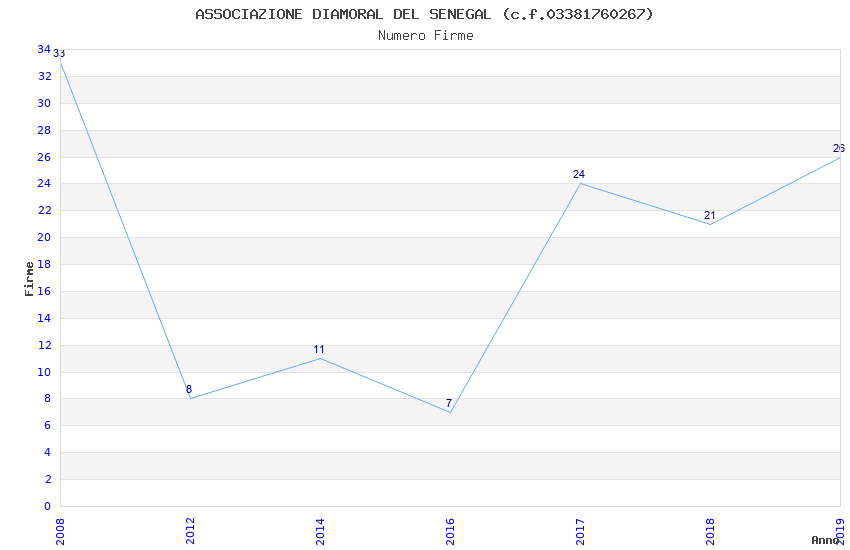Click y-axis tick value 22

click(44, 210)
